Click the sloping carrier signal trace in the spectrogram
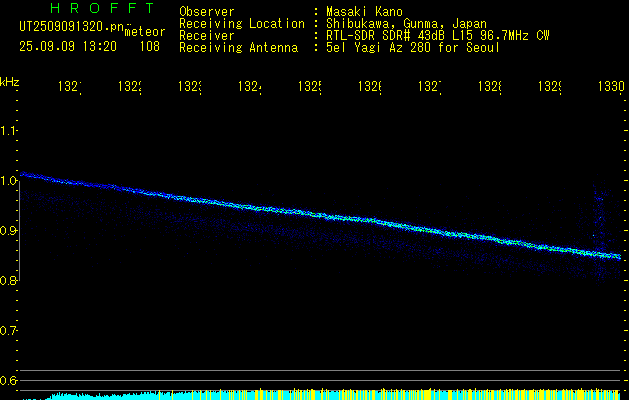 coord(321,215)
